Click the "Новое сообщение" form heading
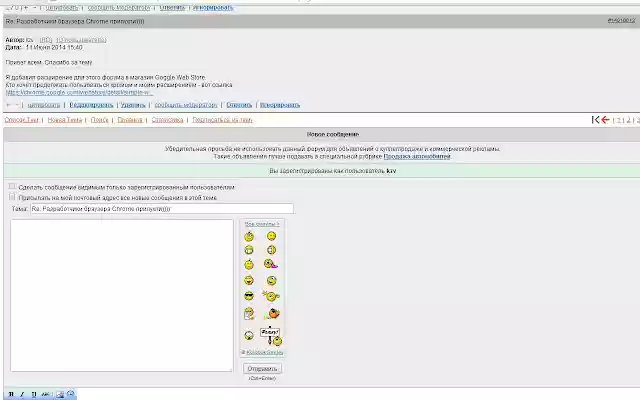640x400 pixels. pyautogui.click(x=333, y=134)
